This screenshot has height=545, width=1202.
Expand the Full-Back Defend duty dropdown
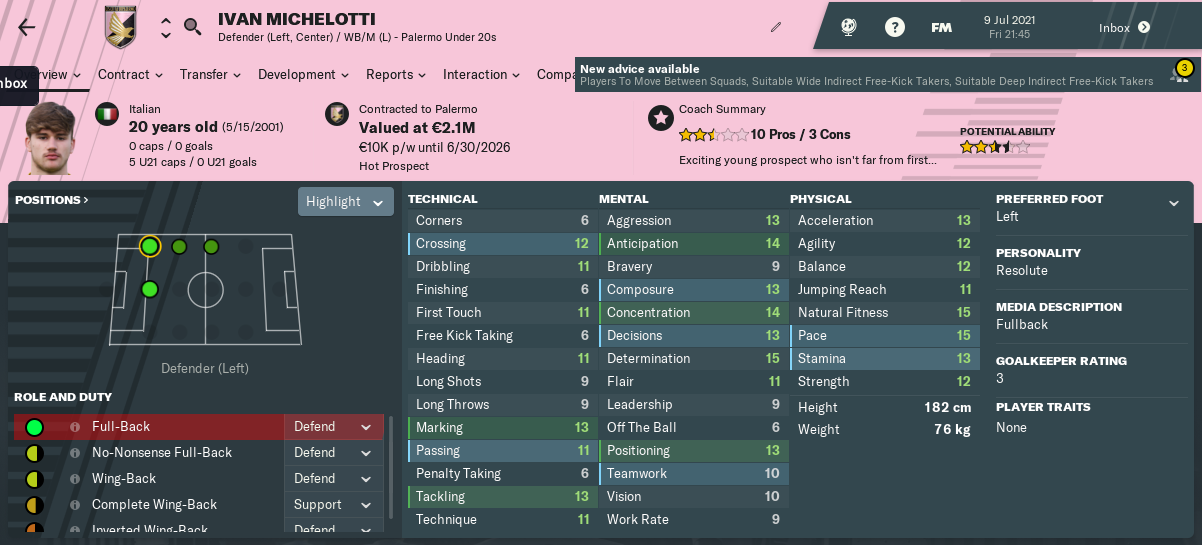[334, 427]
